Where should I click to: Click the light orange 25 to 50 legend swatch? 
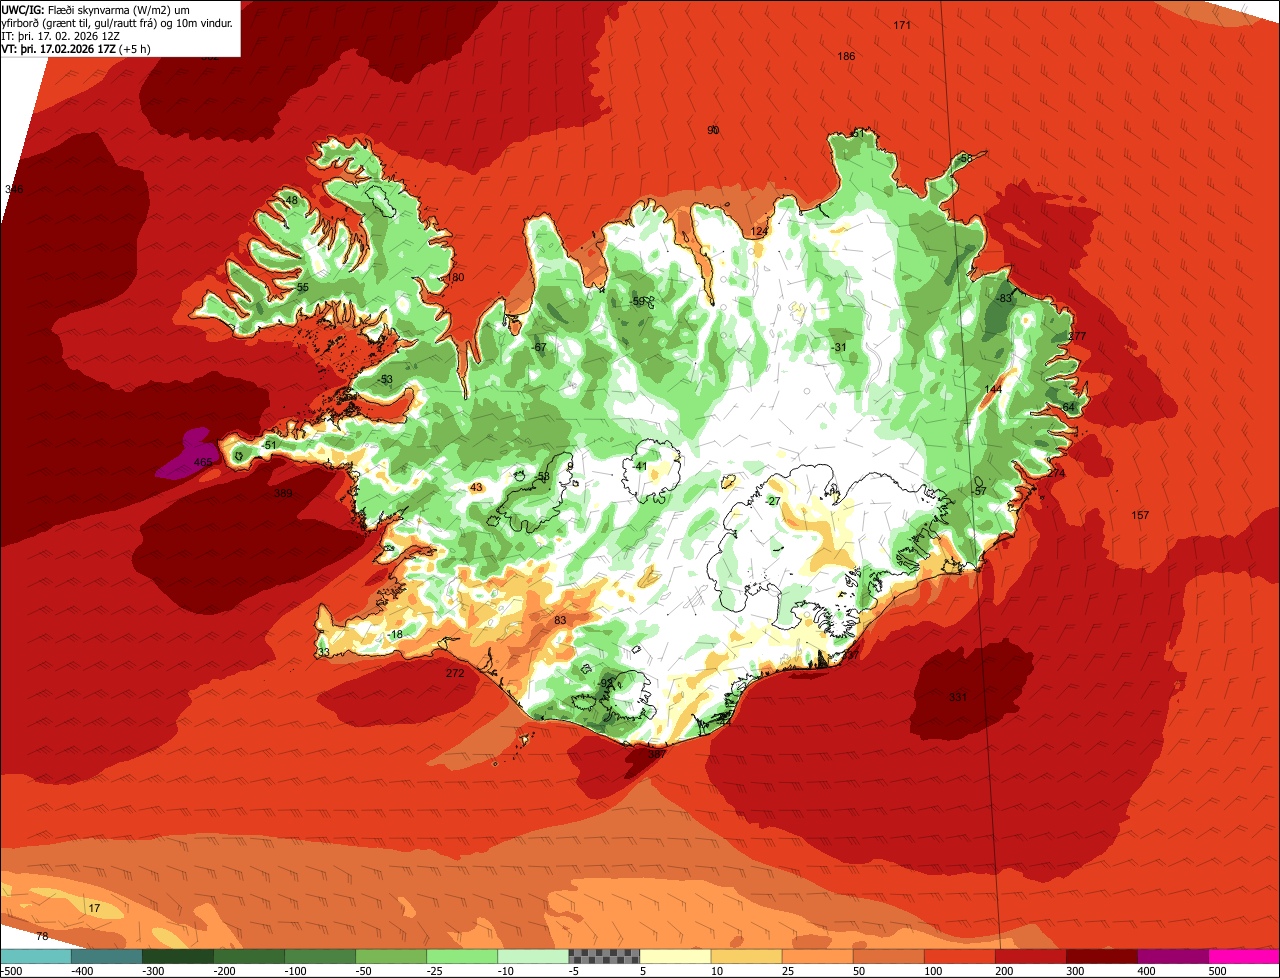pyautogui.click(x=816, y=956)
